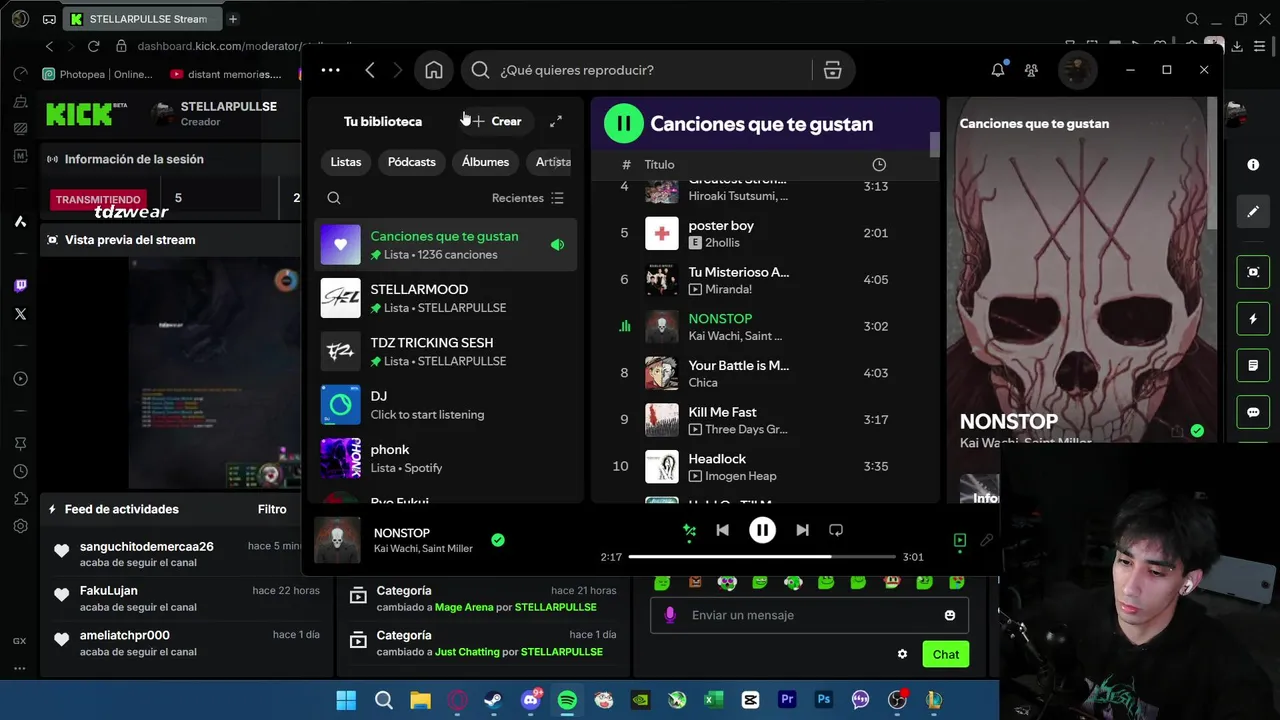Open Discord from the taskbar
1280x720 pixels.
click(x=530, y=700)
